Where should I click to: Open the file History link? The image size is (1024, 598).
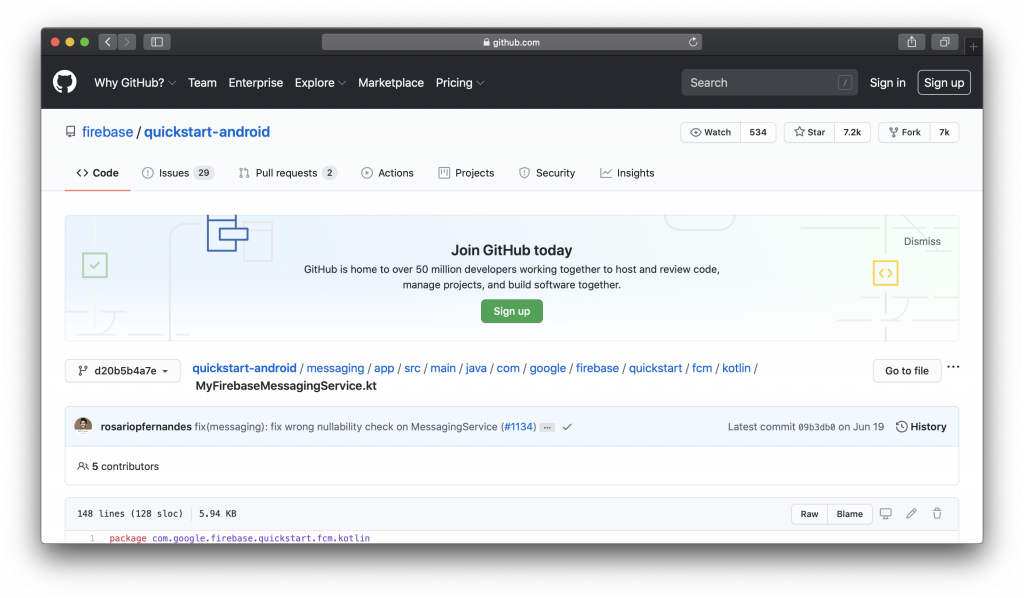921,427
